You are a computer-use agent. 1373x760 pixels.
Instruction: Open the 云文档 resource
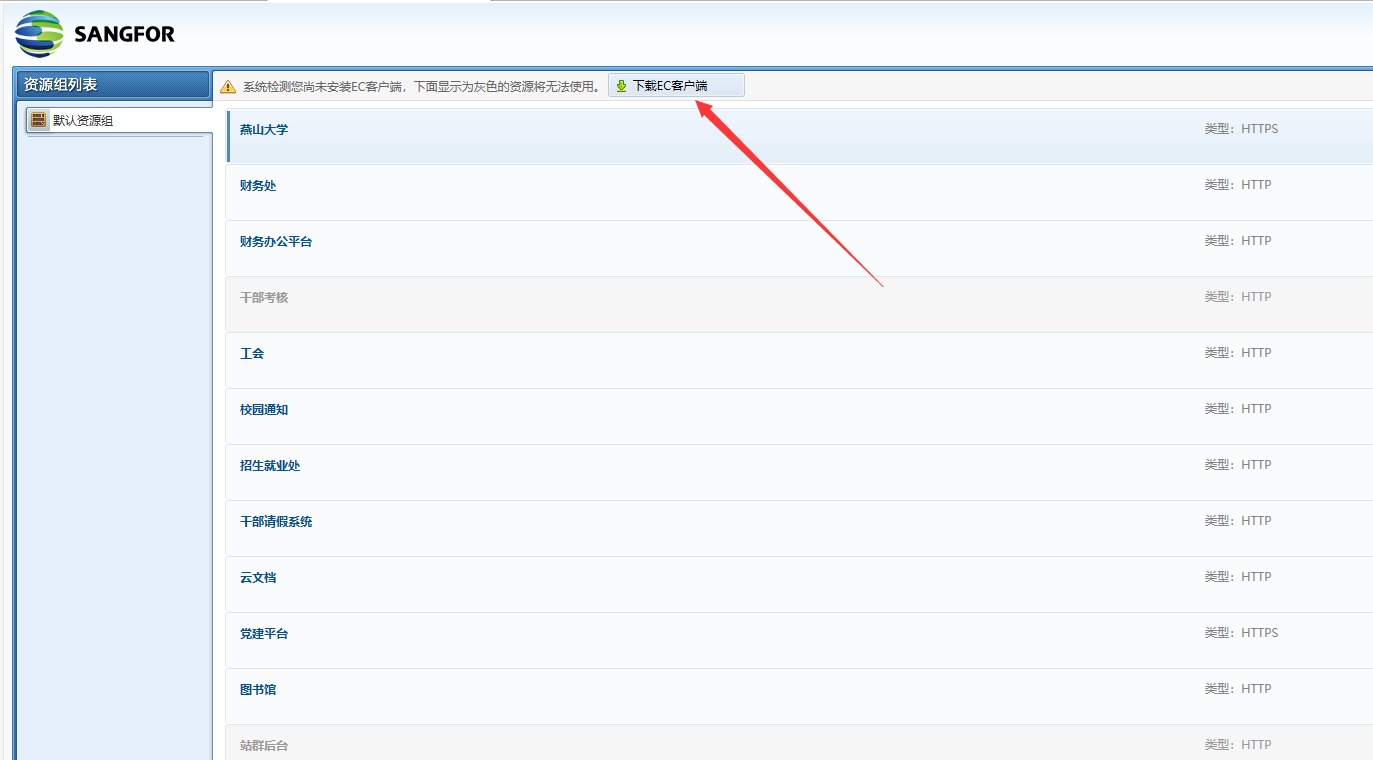pyautogui.click(x=258, y=578)
